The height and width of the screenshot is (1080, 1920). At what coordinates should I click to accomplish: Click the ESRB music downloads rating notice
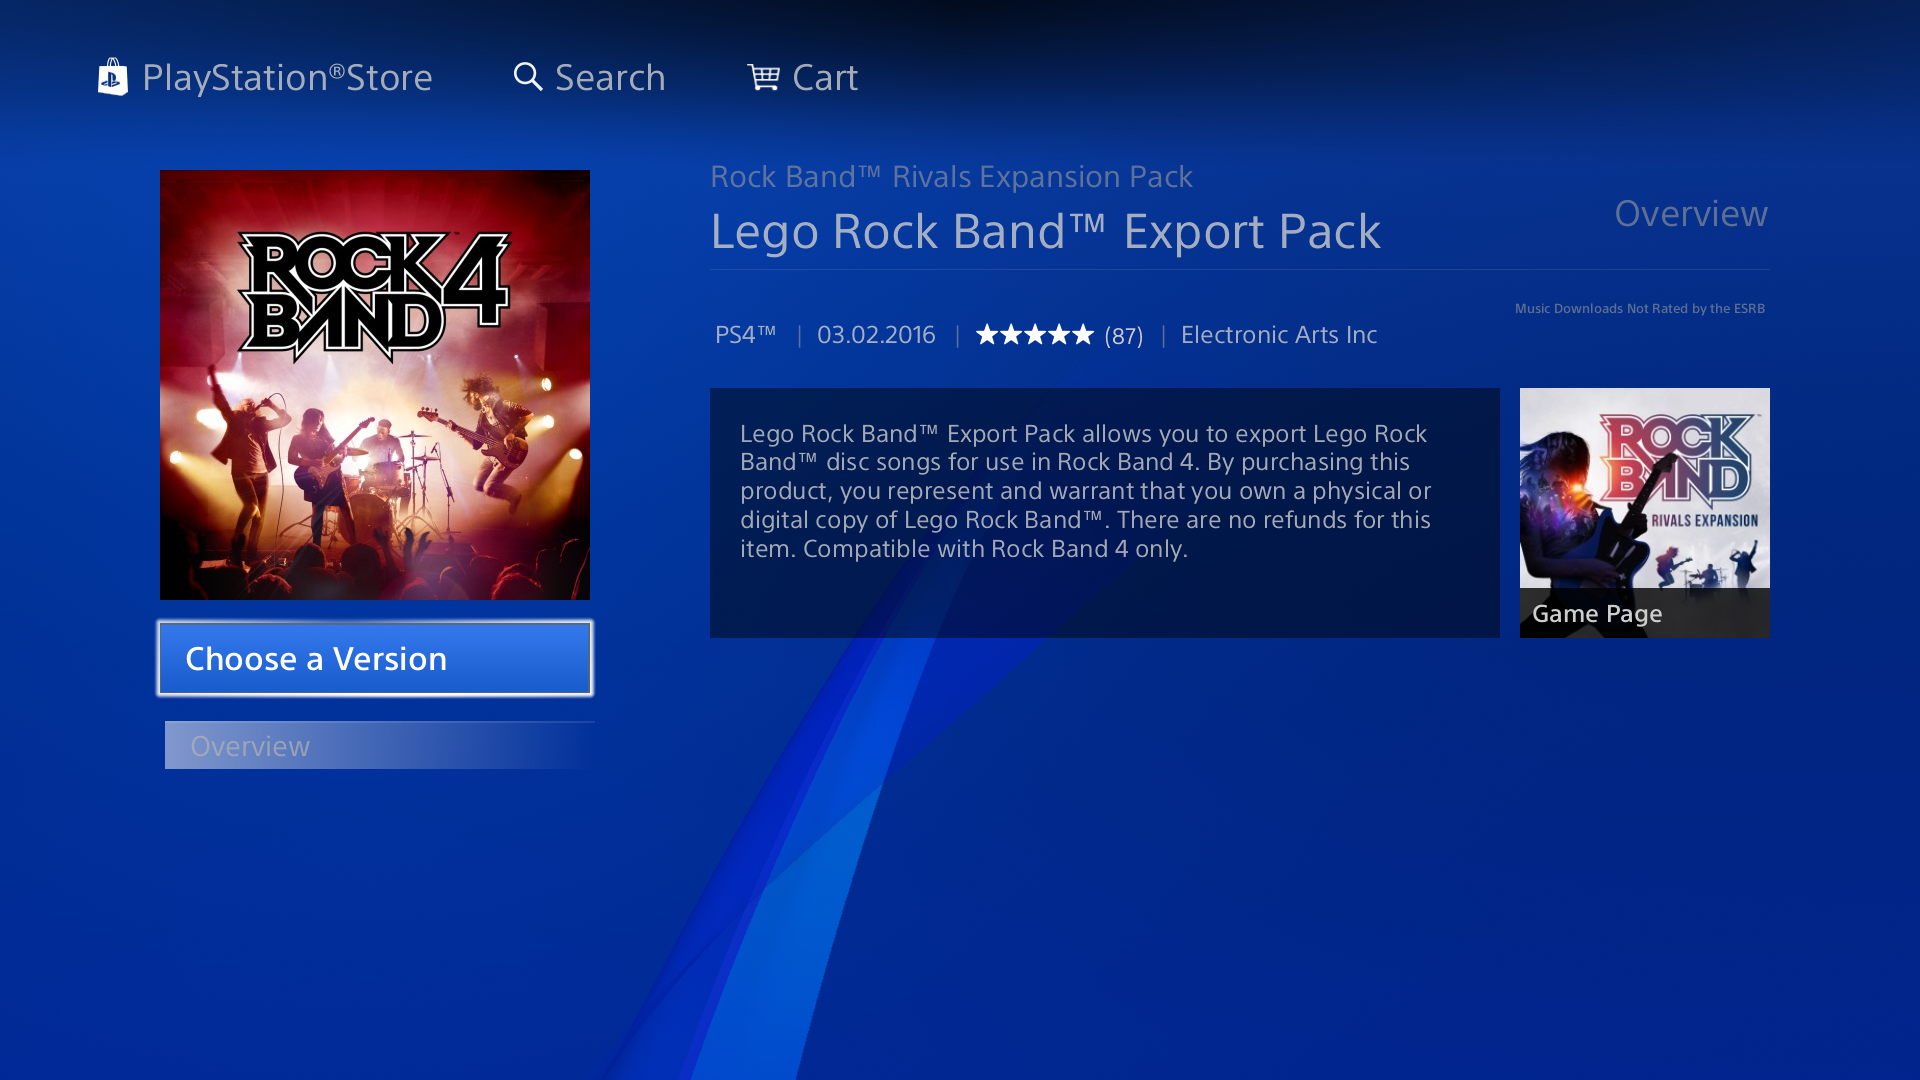tap(1639, 308)
